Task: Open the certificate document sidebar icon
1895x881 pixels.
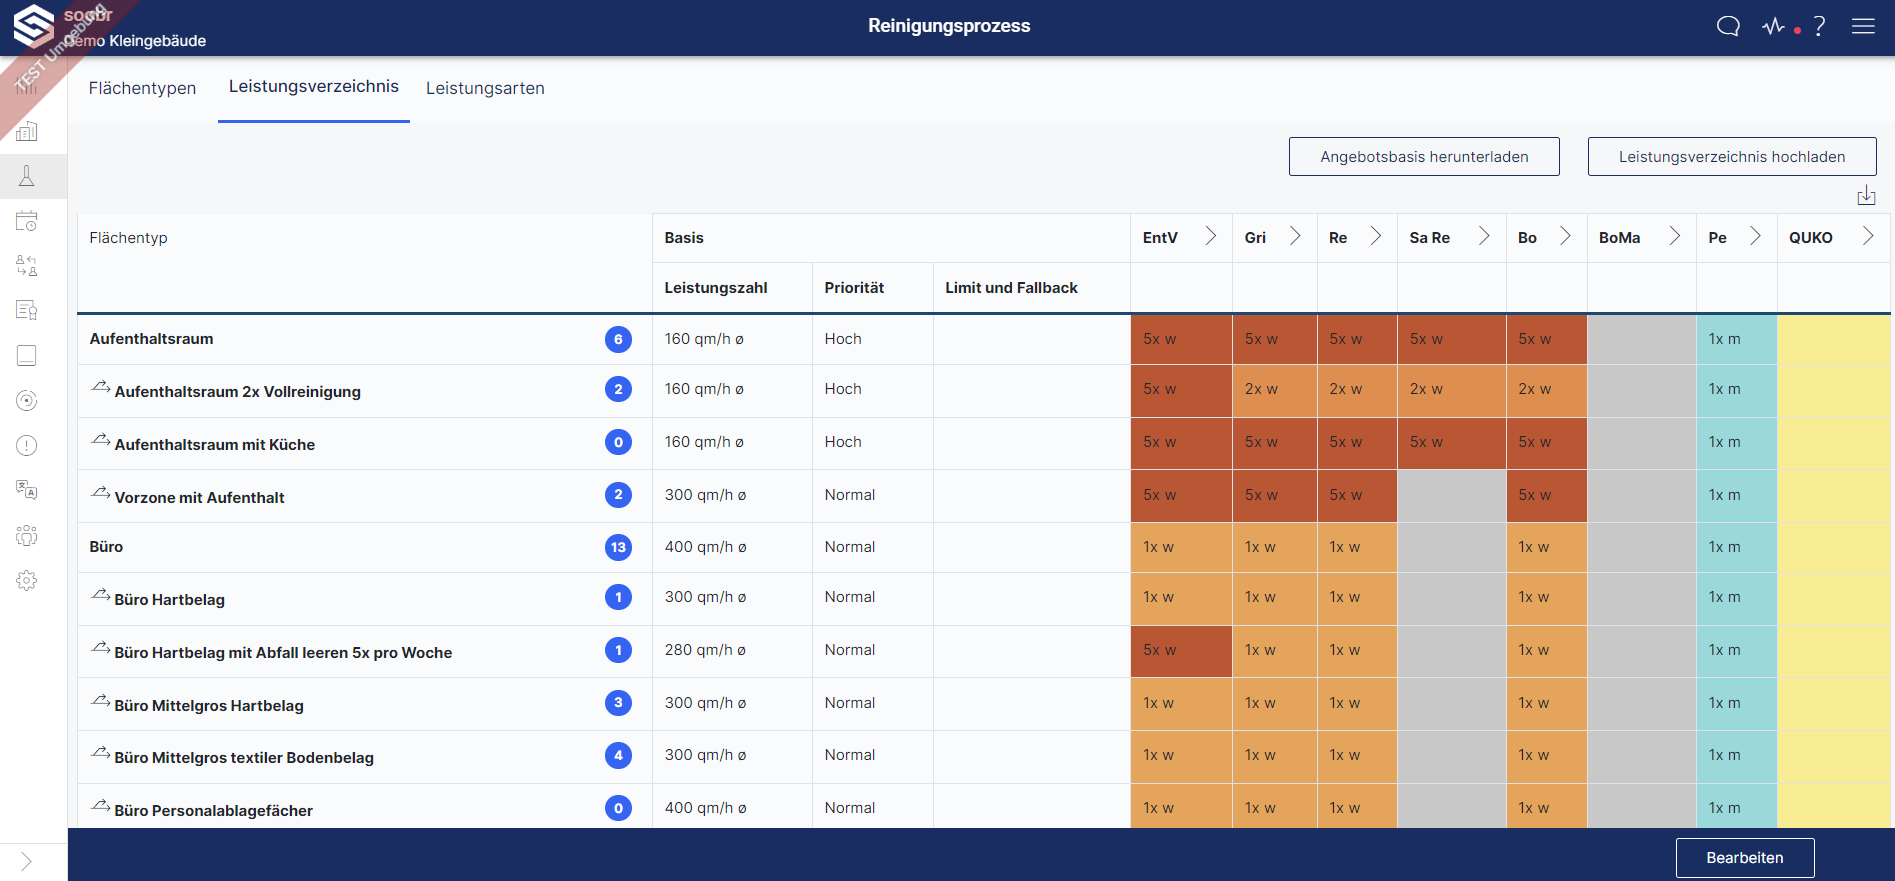Action: click(27, 310)
